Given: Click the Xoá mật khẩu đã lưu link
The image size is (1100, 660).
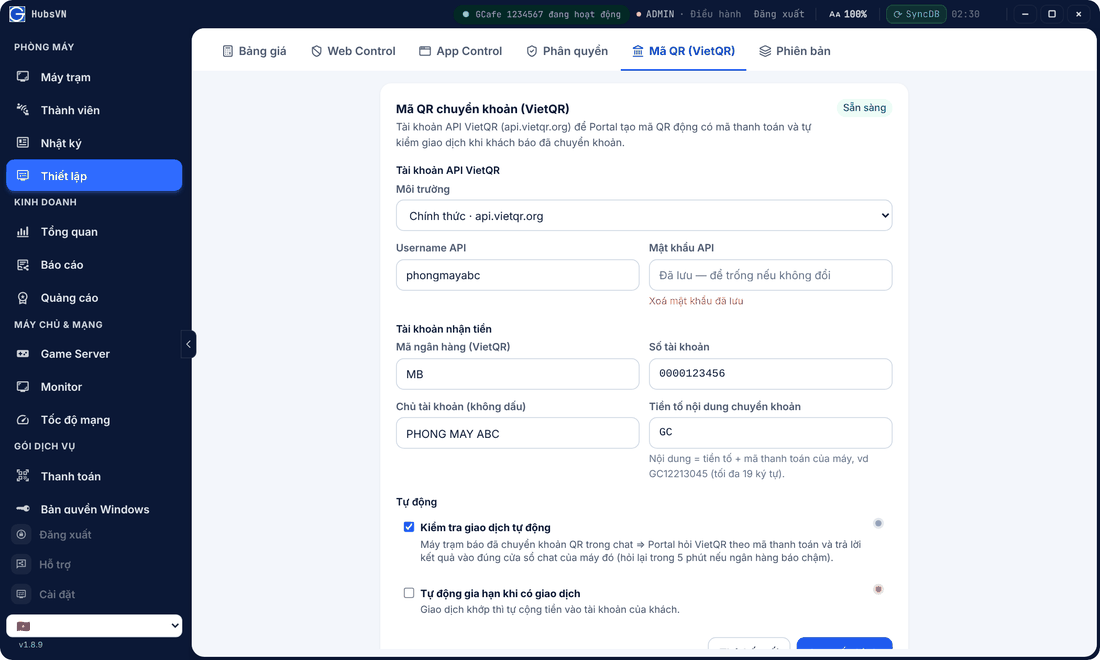Looking at the screenshot, I should (x=696, y=301).
